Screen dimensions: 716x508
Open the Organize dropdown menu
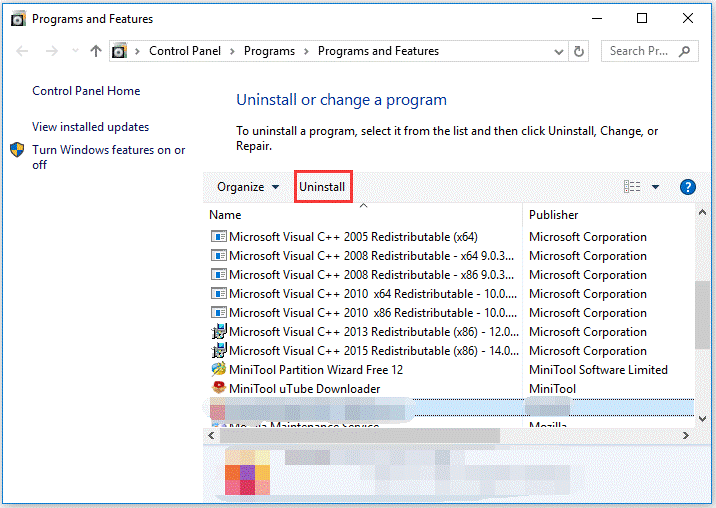(x=248, y=187)
